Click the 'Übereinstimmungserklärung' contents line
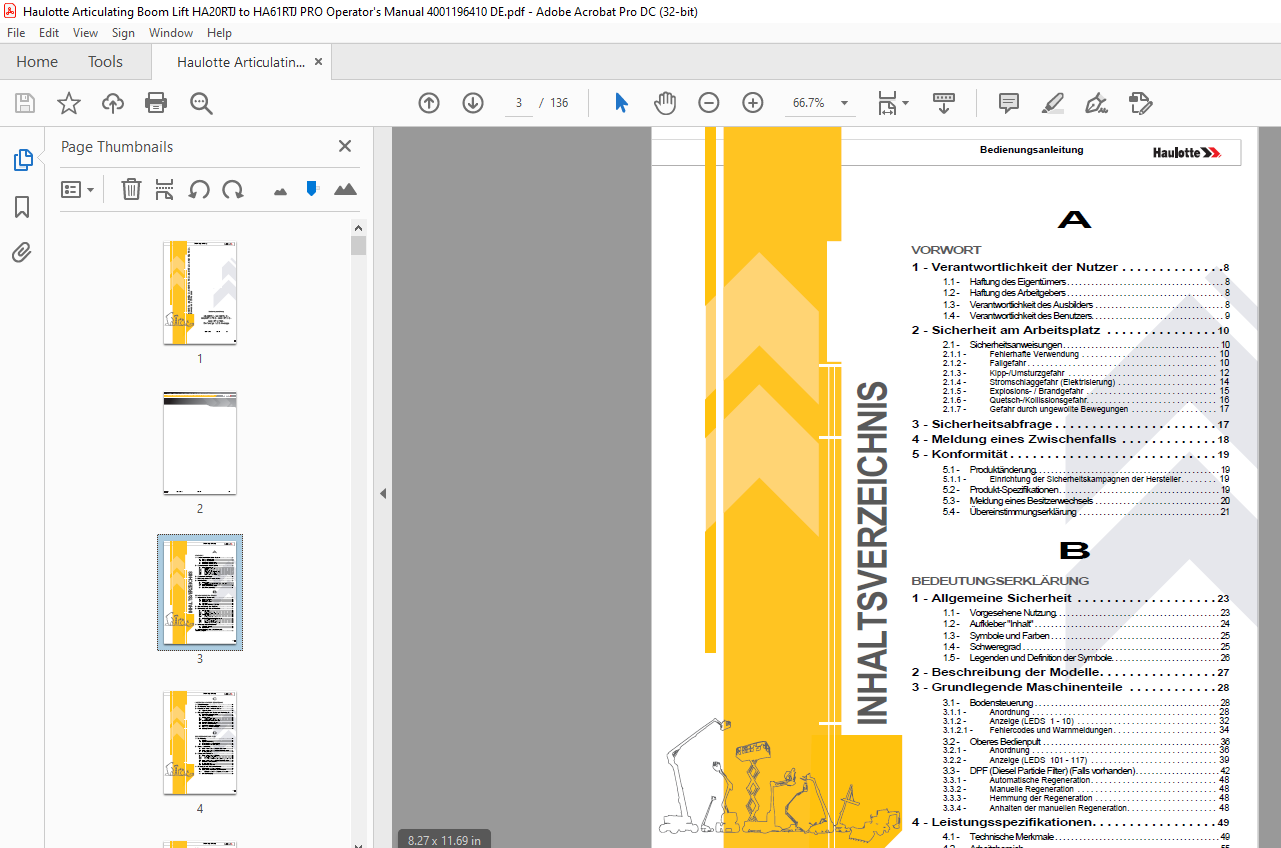 tap(1085, 512)
